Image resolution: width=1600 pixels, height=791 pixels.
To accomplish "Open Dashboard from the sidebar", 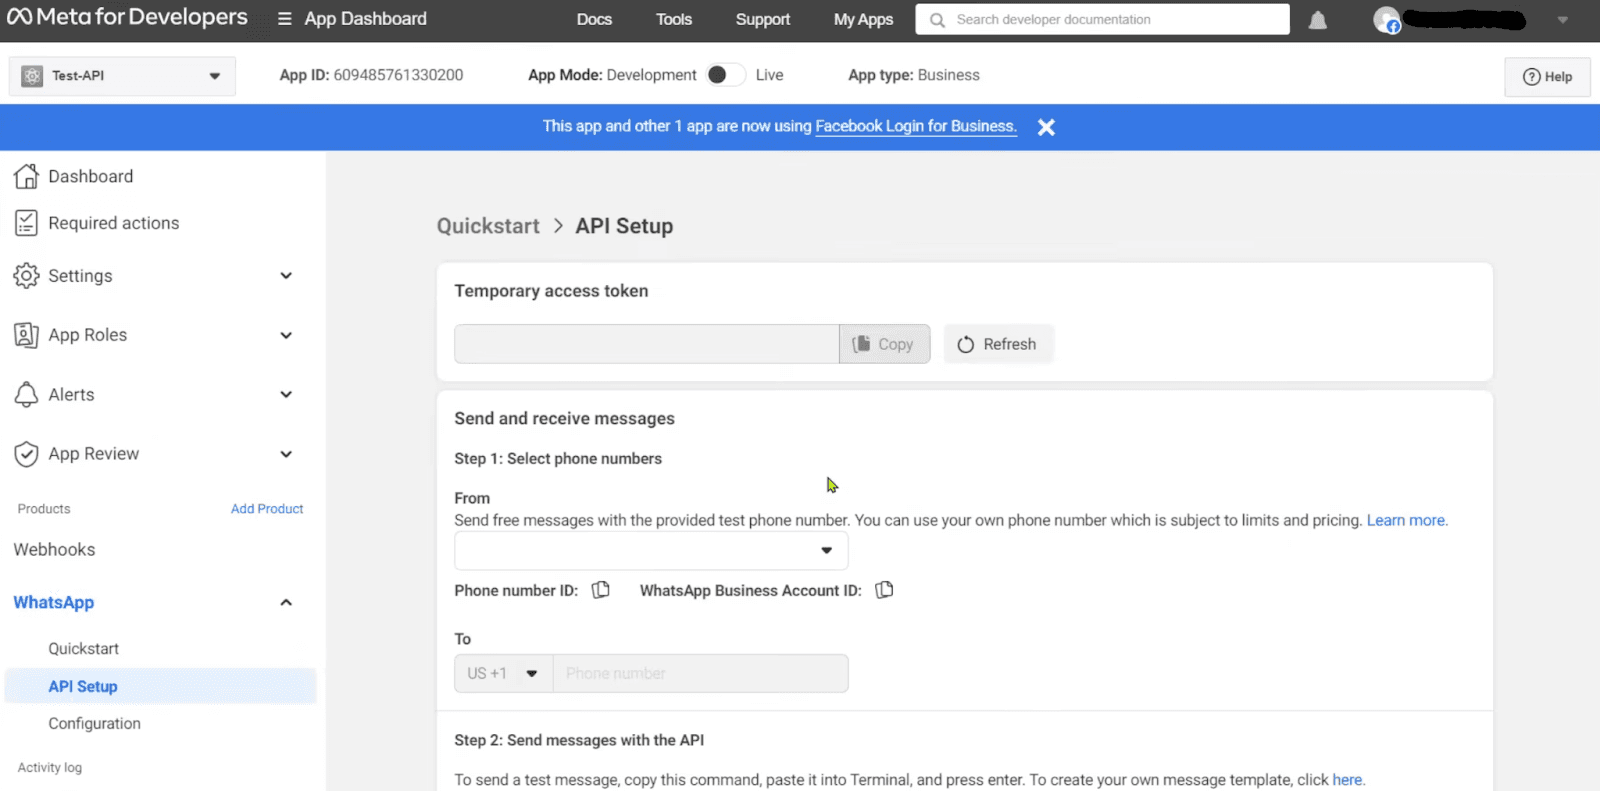I will coord(90,177).
